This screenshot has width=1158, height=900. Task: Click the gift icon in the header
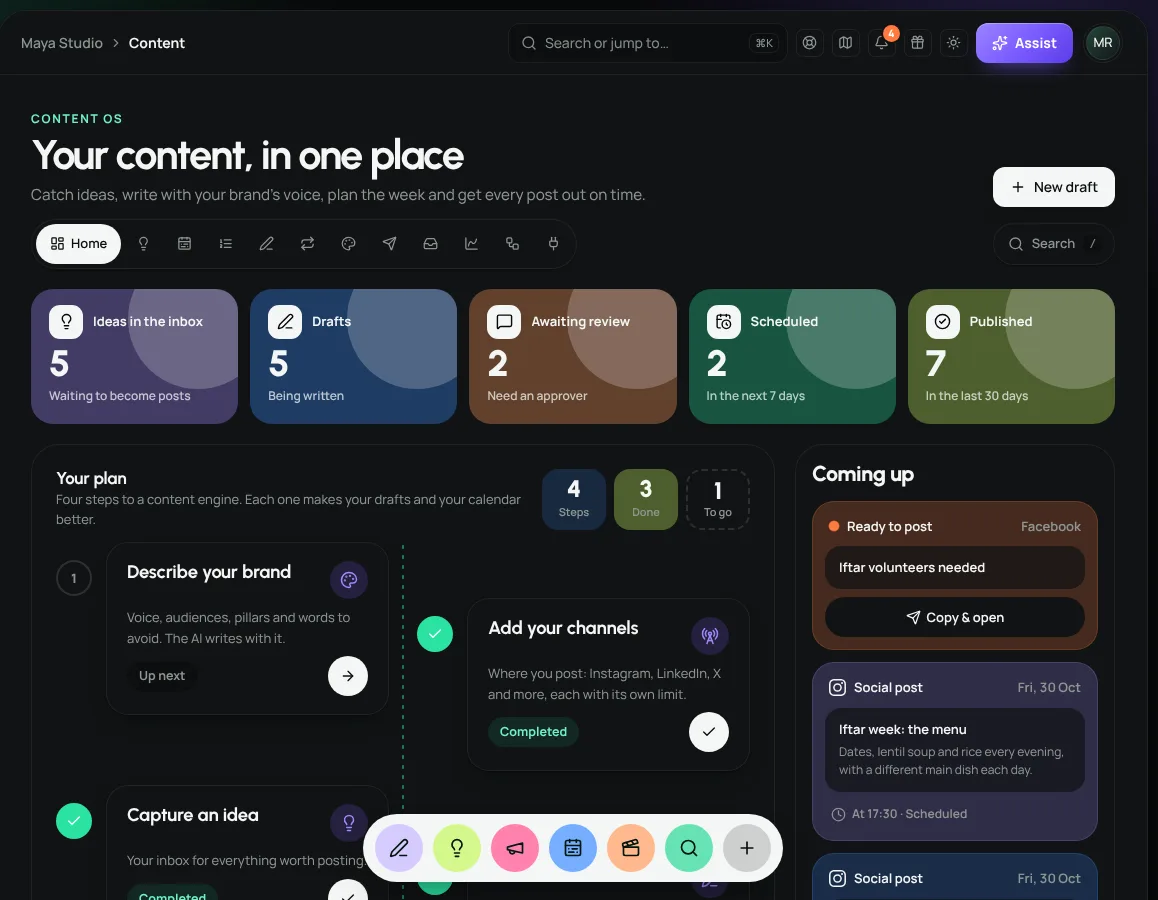pos(917,43)
